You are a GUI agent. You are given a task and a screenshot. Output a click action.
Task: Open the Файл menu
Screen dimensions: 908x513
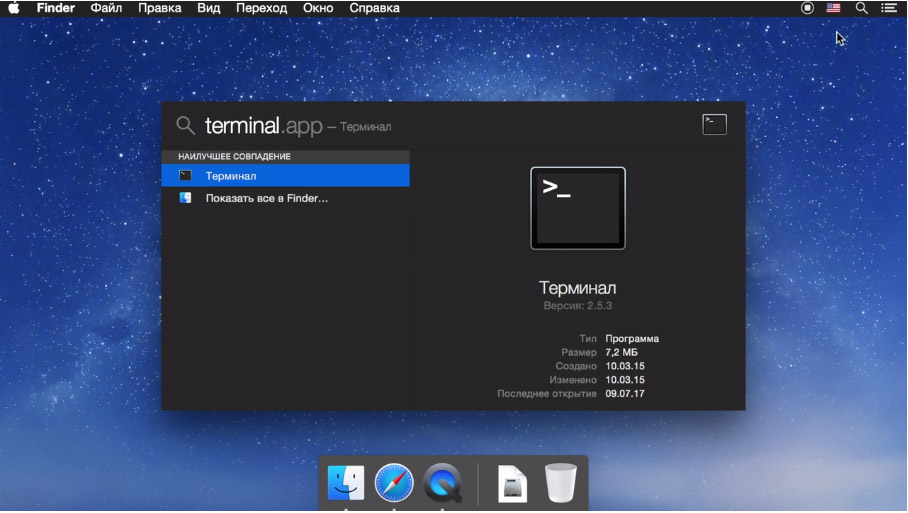coord(107,8)
